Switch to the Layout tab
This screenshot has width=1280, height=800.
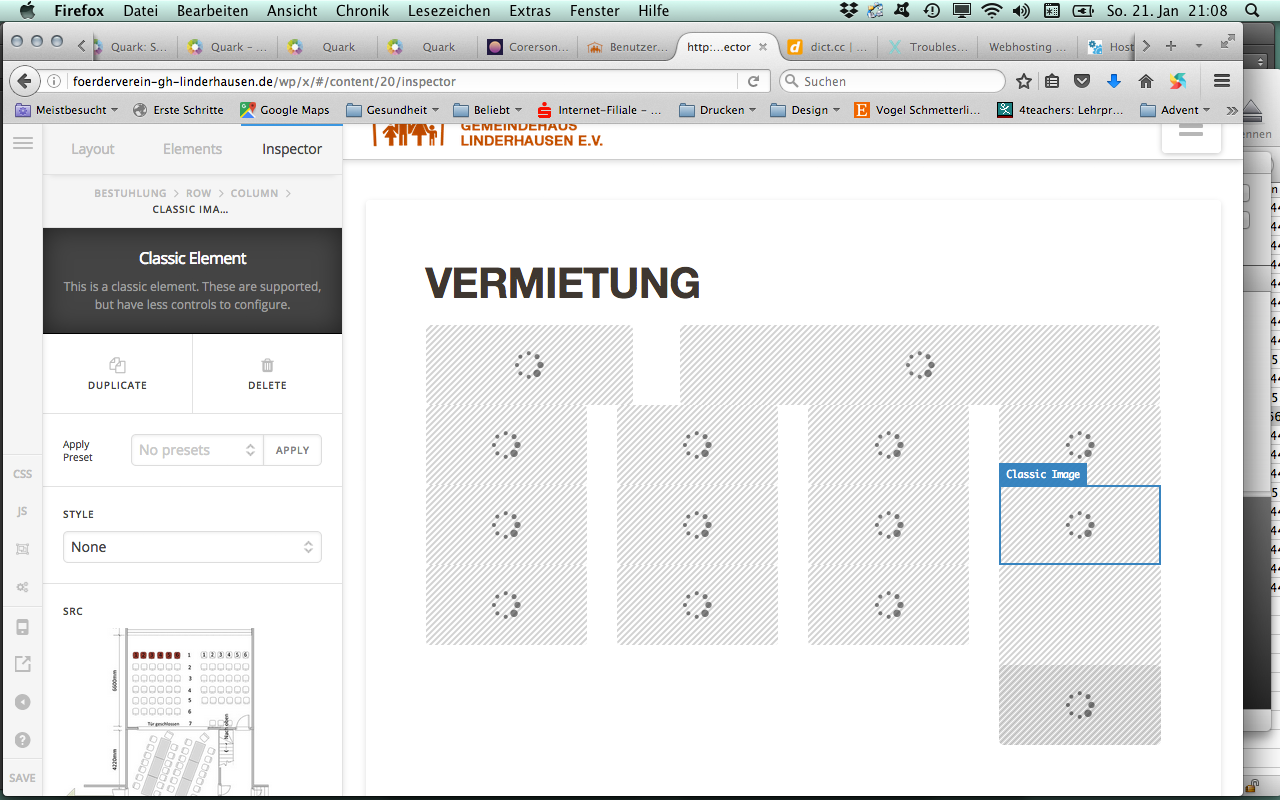tap(93, 149)
